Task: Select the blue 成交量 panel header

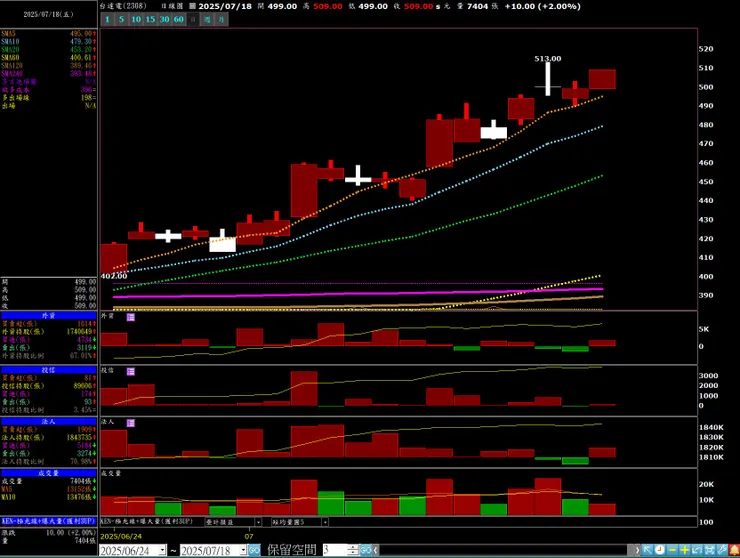Action: click(x=49, y=473)
